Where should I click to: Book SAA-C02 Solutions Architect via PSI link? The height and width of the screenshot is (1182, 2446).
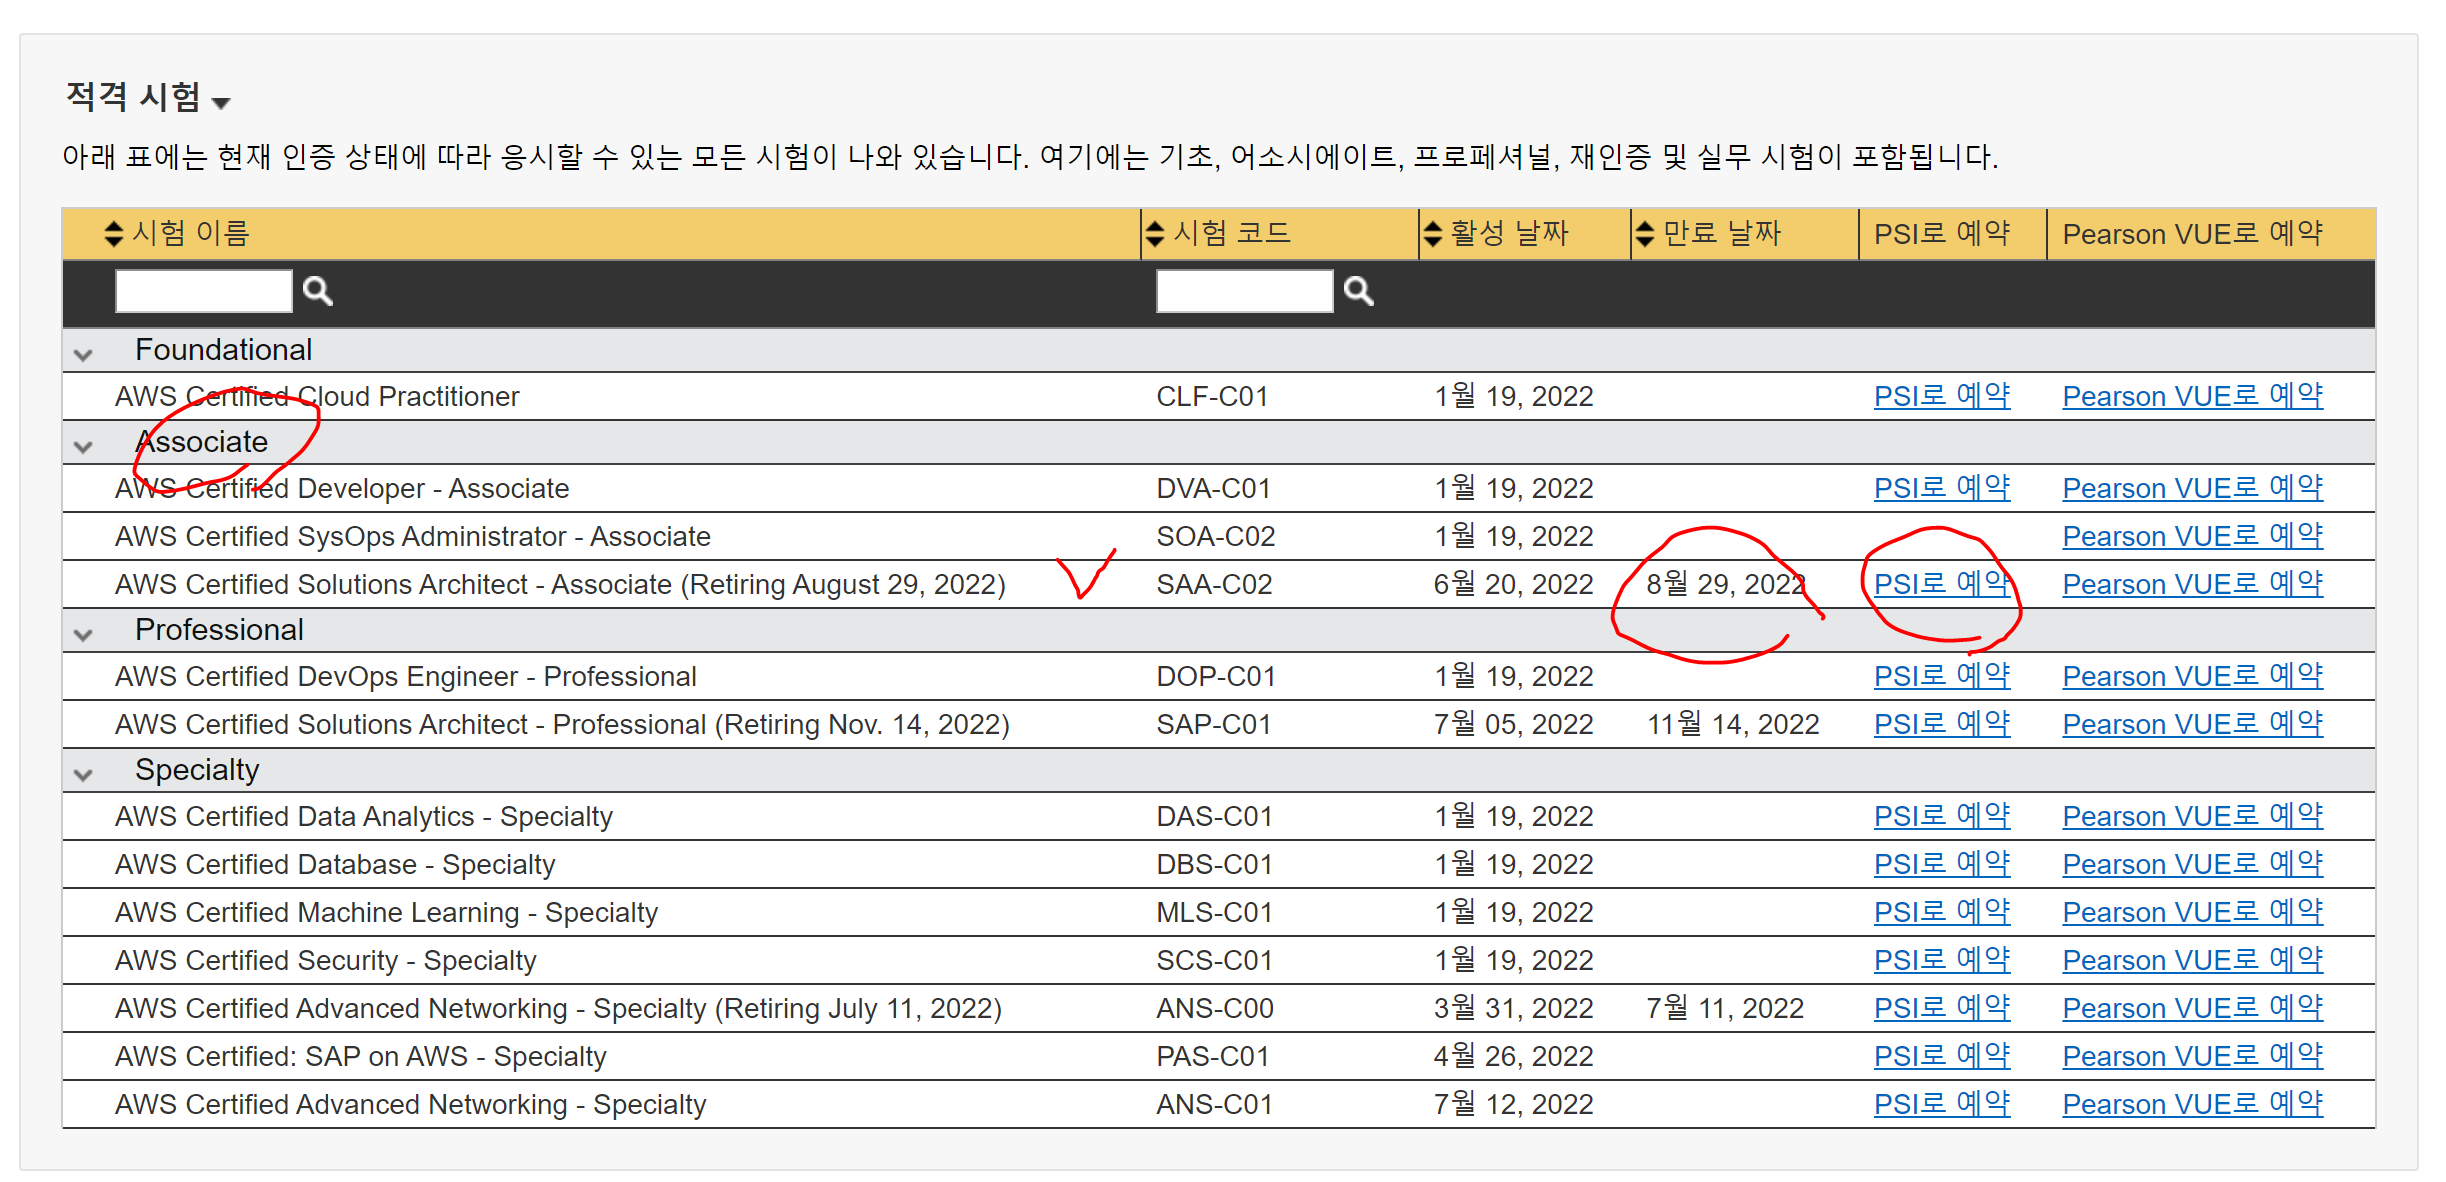click(x=1940, y=584)
